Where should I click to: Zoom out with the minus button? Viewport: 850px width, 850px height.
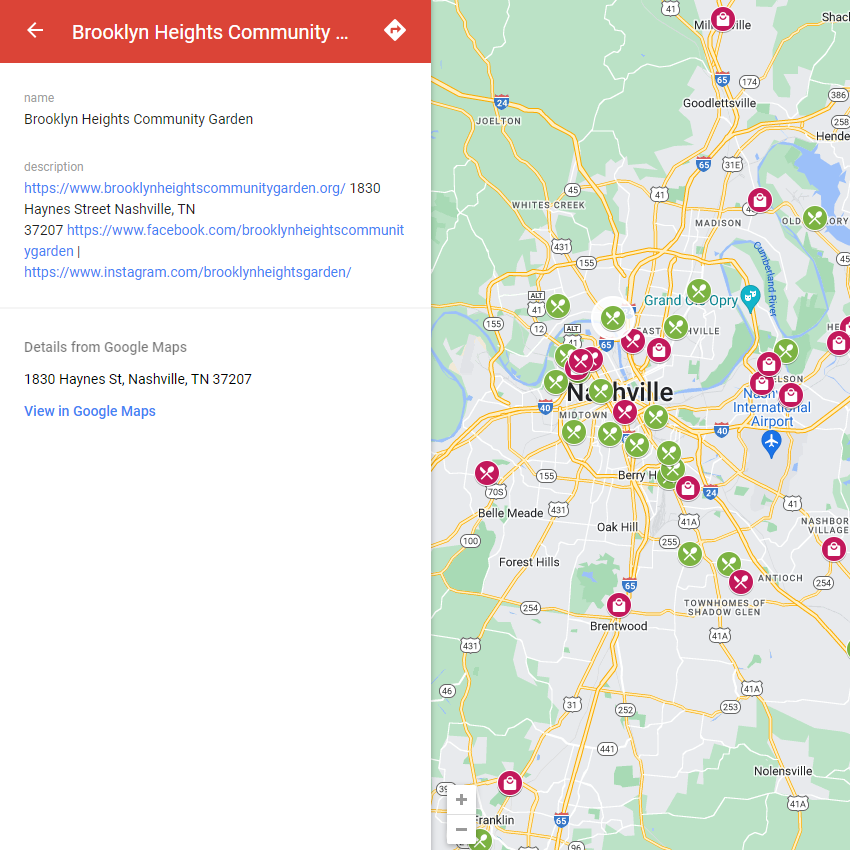pyautogui.click(x=461, y=829)
